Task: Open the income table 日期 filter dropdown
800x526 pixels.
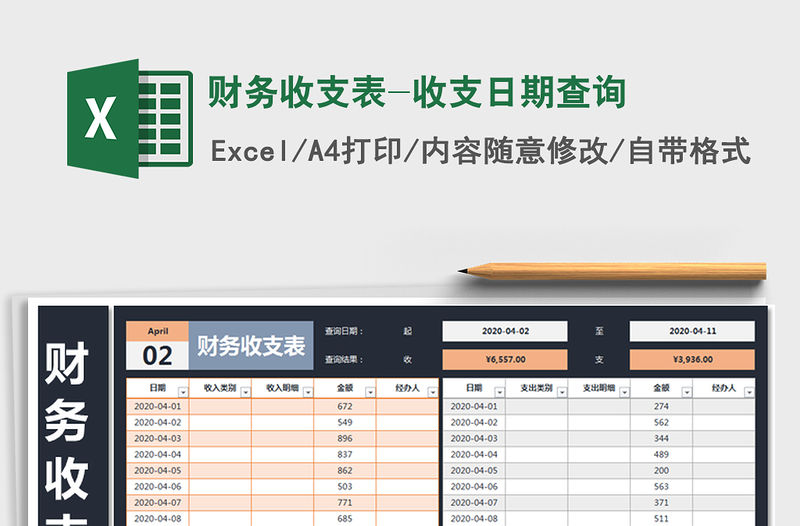Action: 182,391
